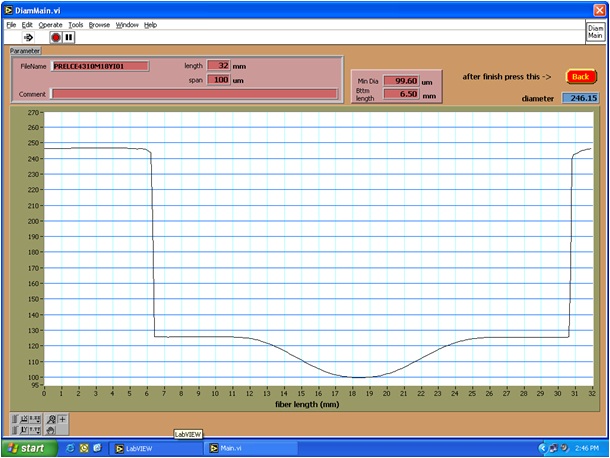Open Y-axis scale format button
610x458 pixels.
36,430
